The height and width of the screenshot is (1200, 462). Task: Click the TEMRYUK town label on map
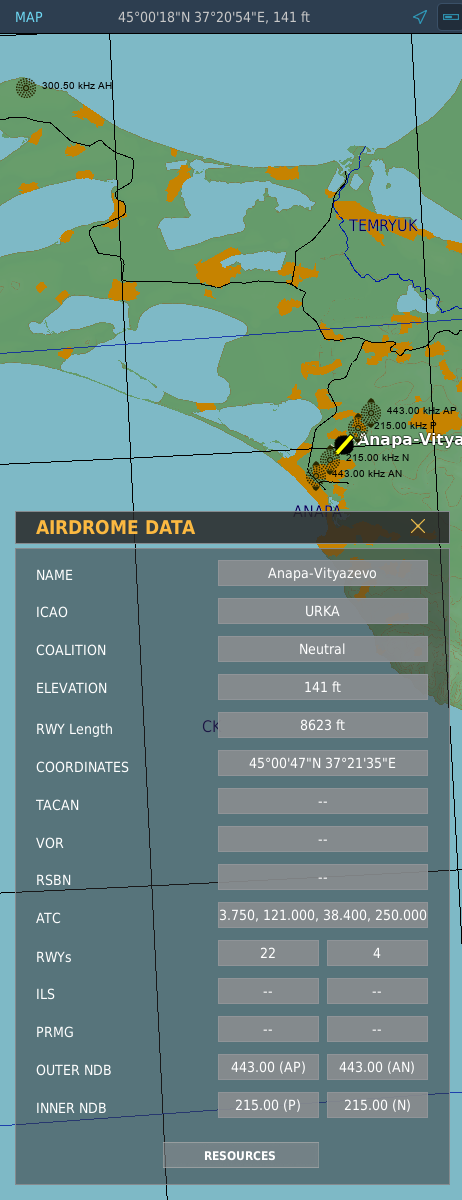click(383, 226)
